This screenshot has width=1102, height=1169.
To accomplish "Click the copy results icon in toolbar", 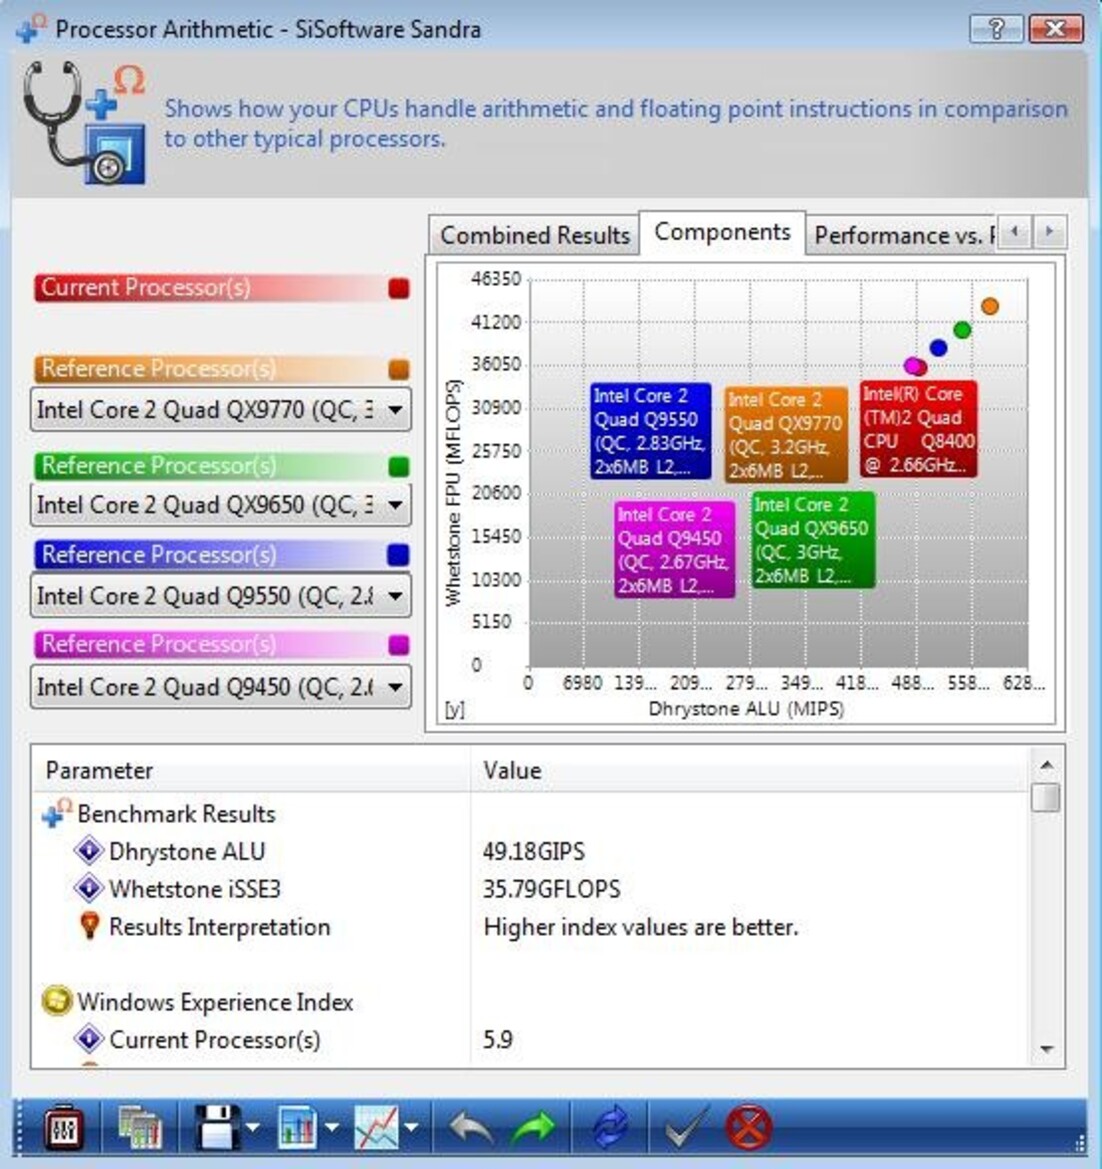I will (139, 1128).
